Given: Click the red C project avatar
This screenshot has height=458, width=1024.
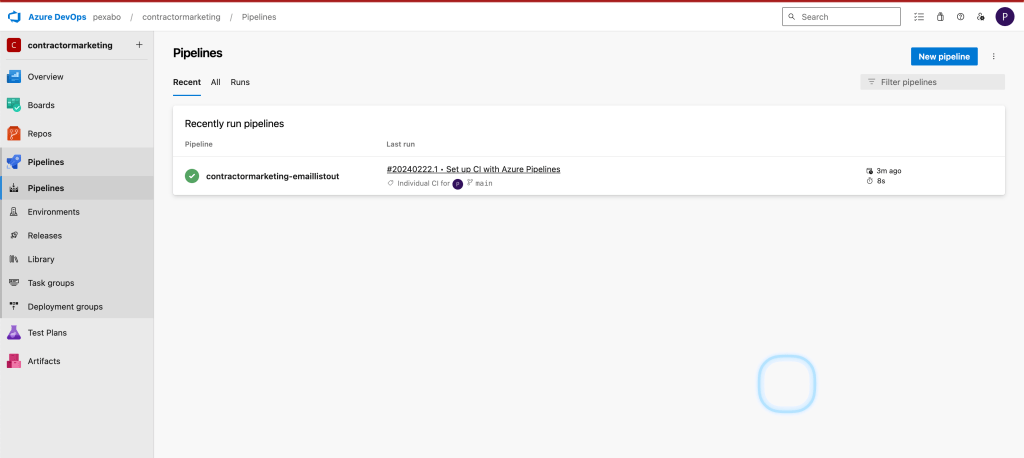Looking at the screenshot, I should [x=14, y=45].
